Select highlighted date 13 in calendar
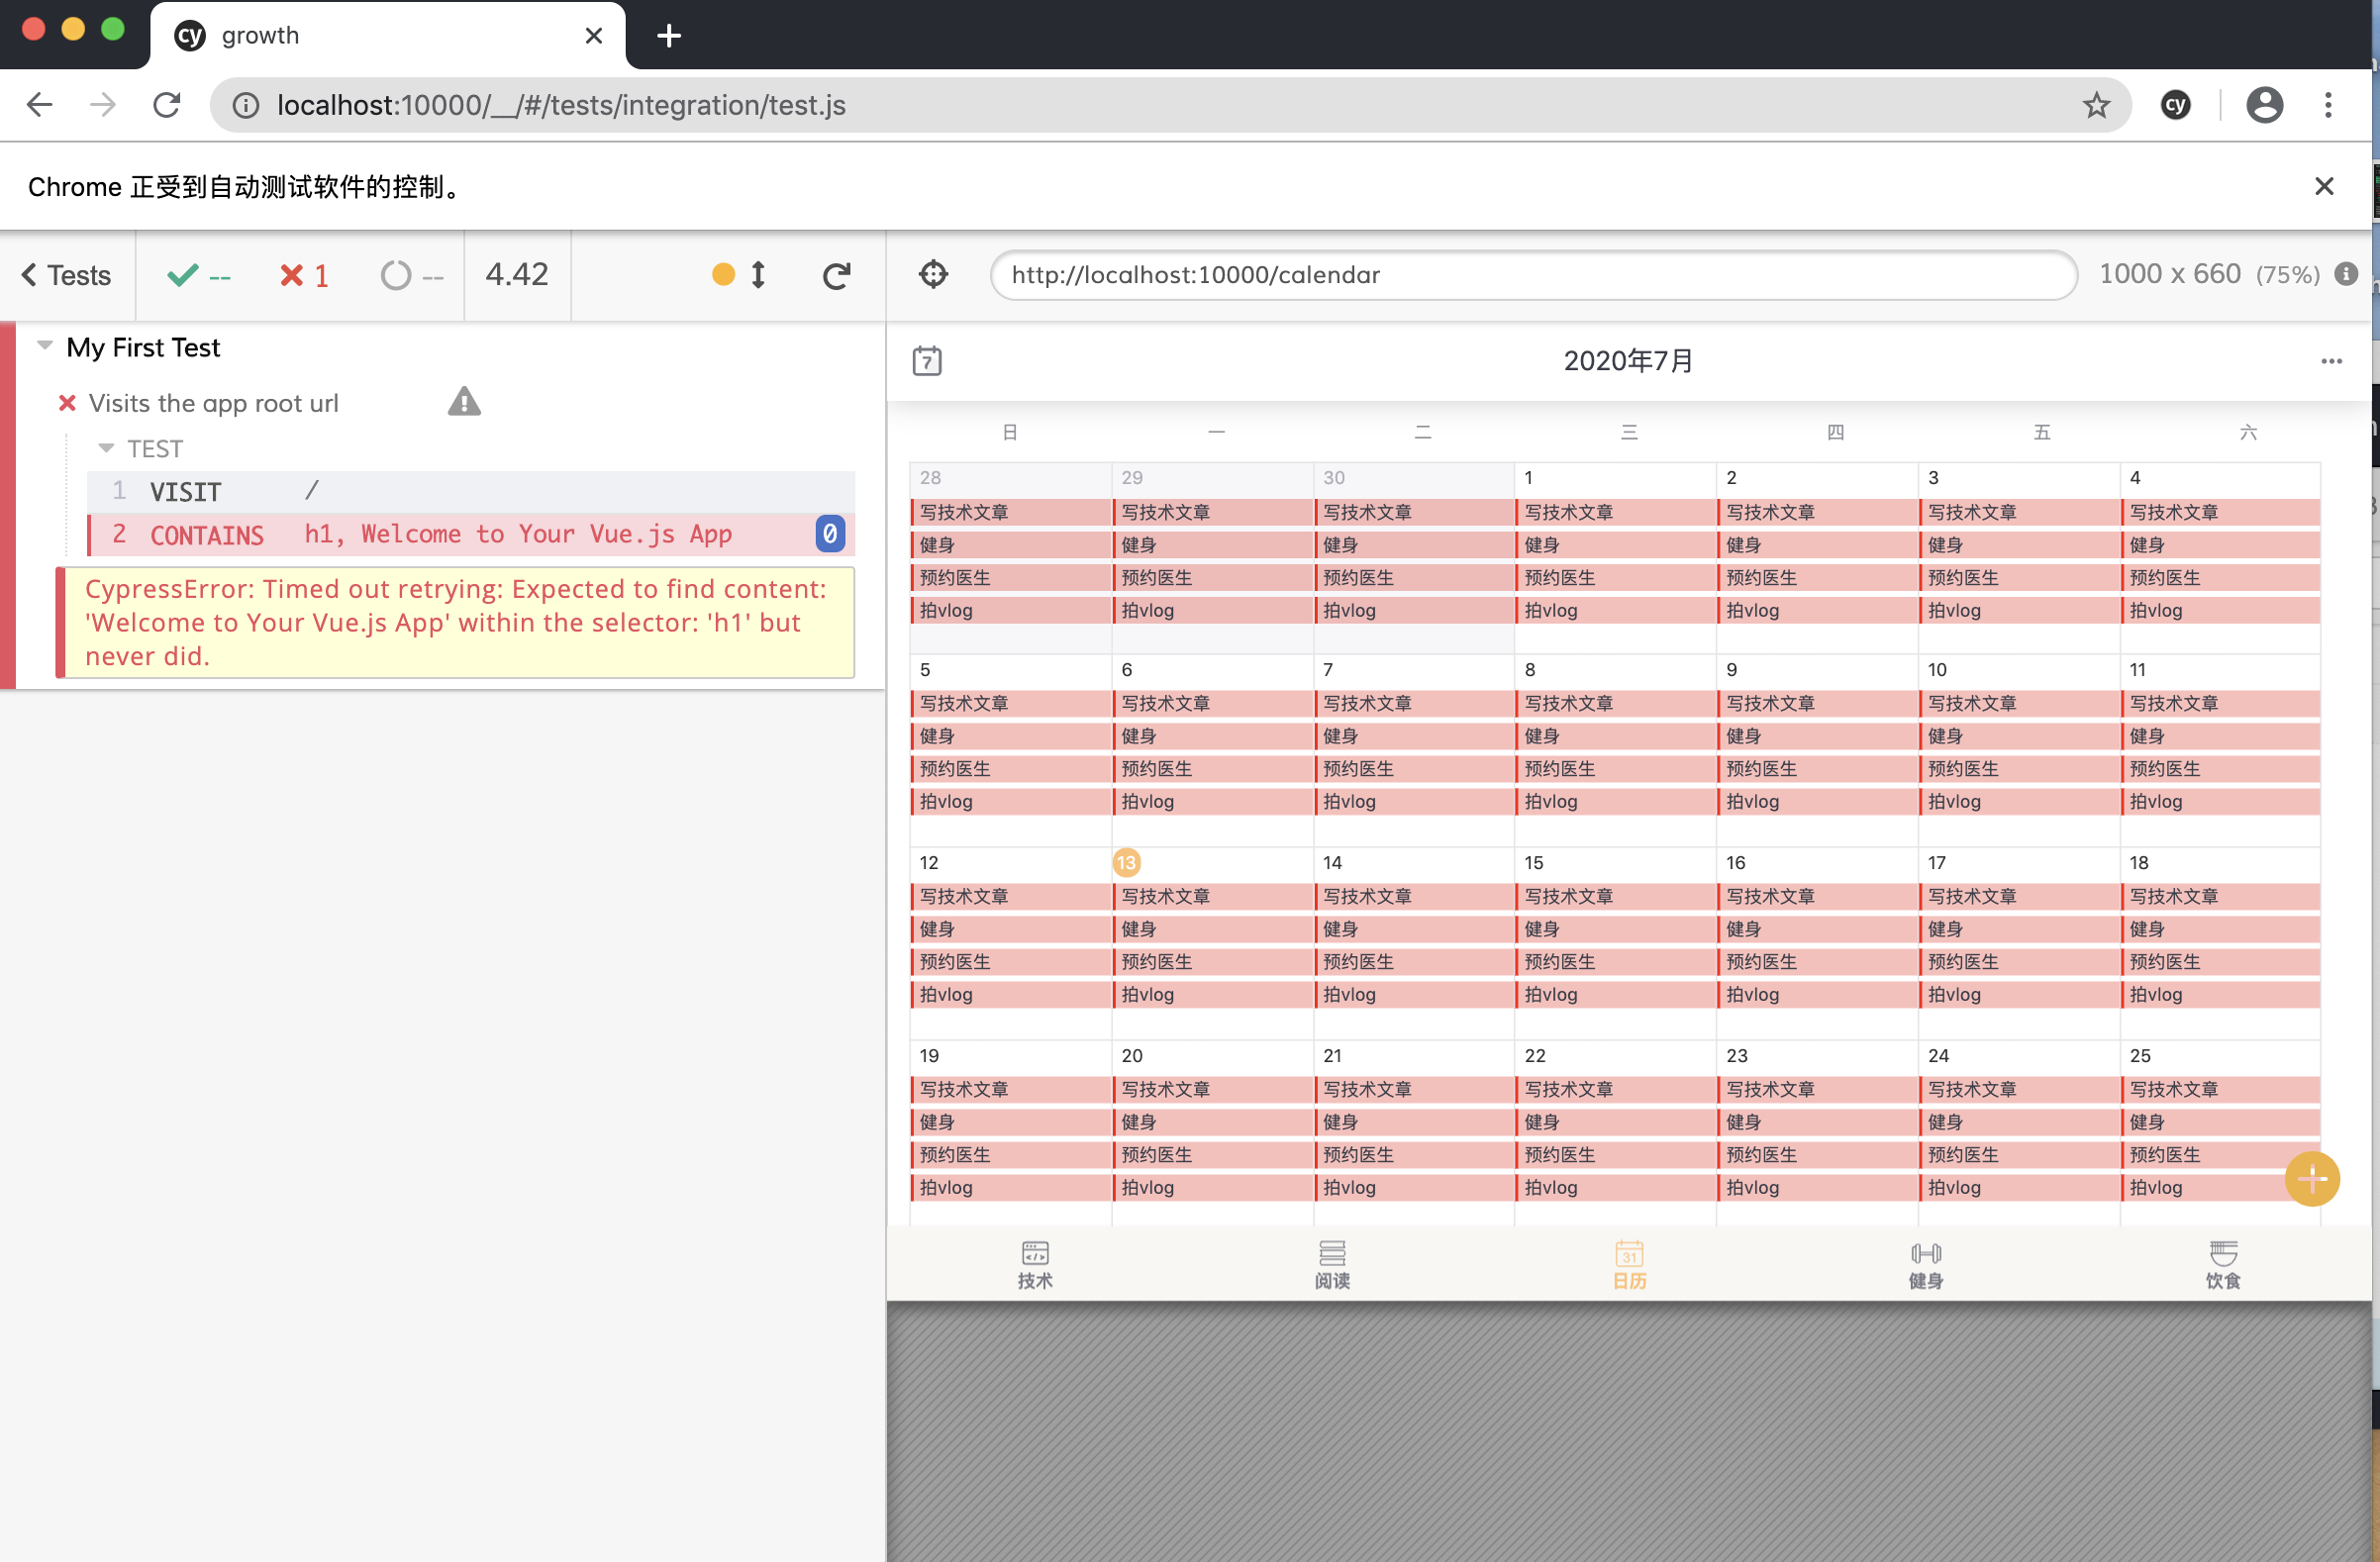Screen dimensions: 2380x1562 pos(1126,862)
